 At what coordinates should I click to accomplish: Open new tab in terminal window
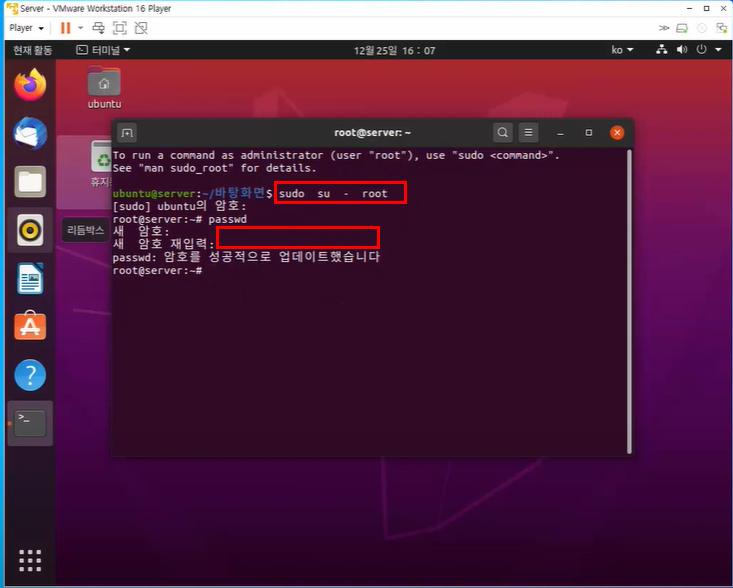pyautogui.click(x=127, y=133)
